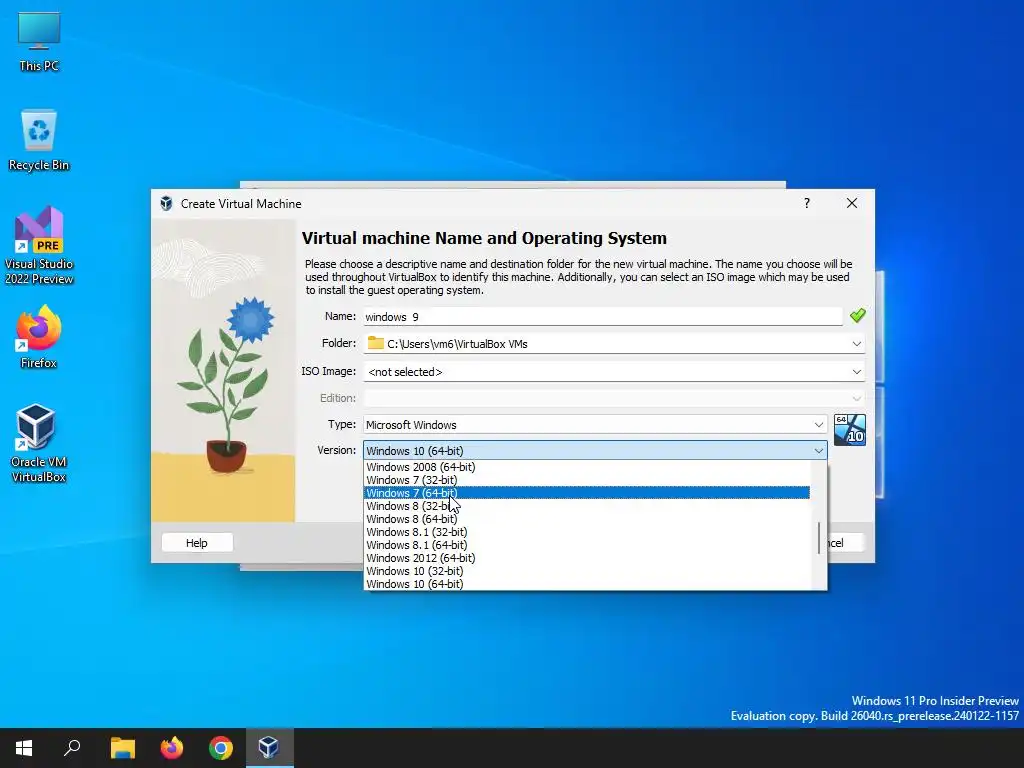Click the version list scrollbar thumb
This screenshot has height=768, width=1024.
tap(818, 538)
